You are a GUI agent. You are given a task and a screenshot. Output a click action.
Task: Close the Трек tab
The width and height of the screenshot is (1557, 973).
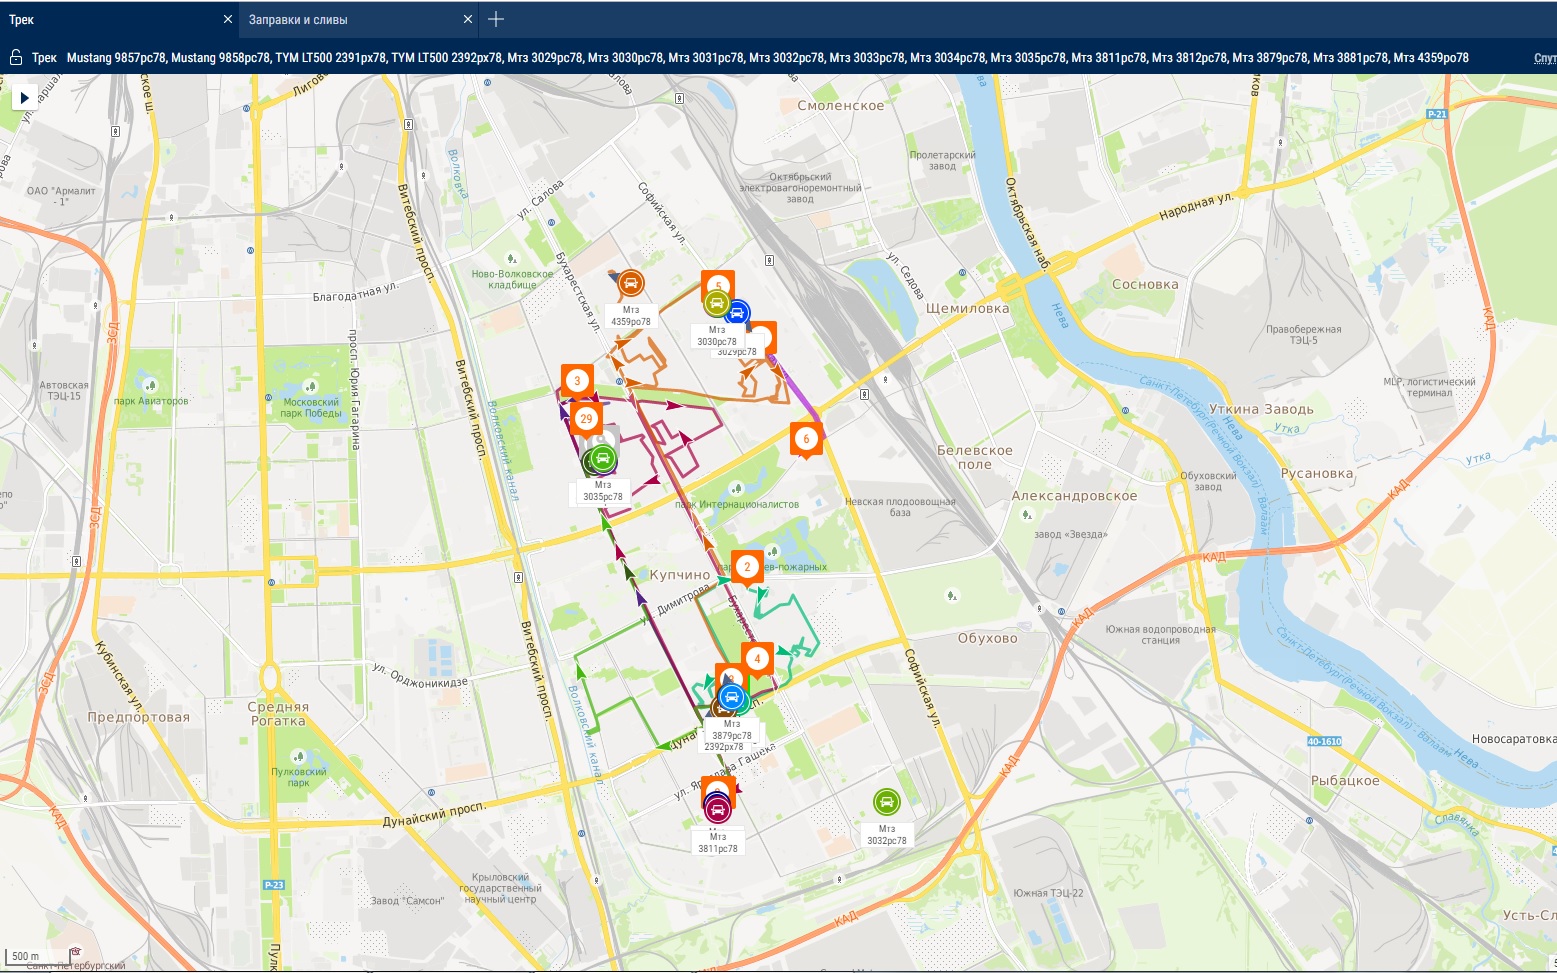(228, 19)
